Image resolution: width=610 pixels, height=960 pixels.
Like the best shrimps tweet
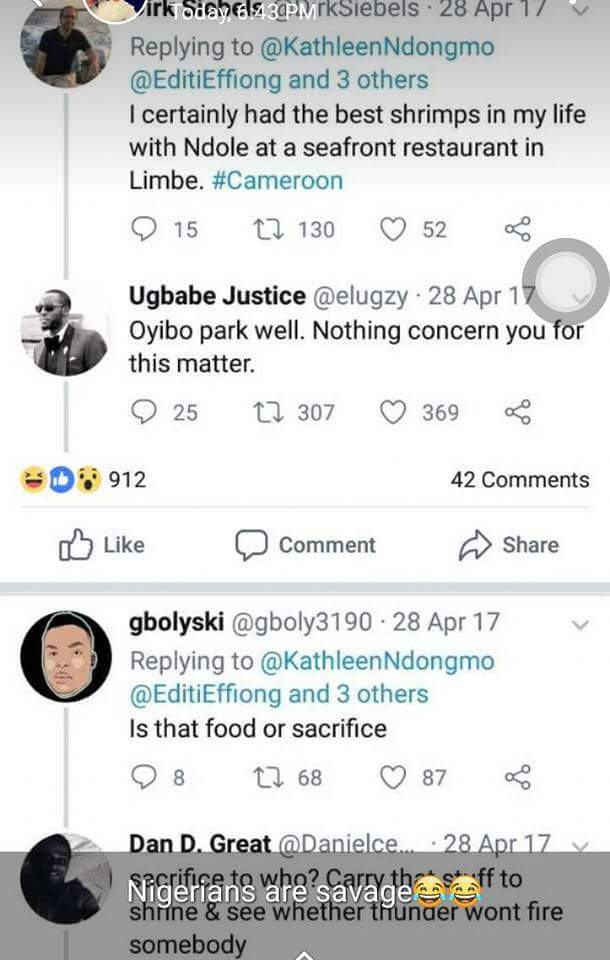pyautogui.click(x=394, y=230)
